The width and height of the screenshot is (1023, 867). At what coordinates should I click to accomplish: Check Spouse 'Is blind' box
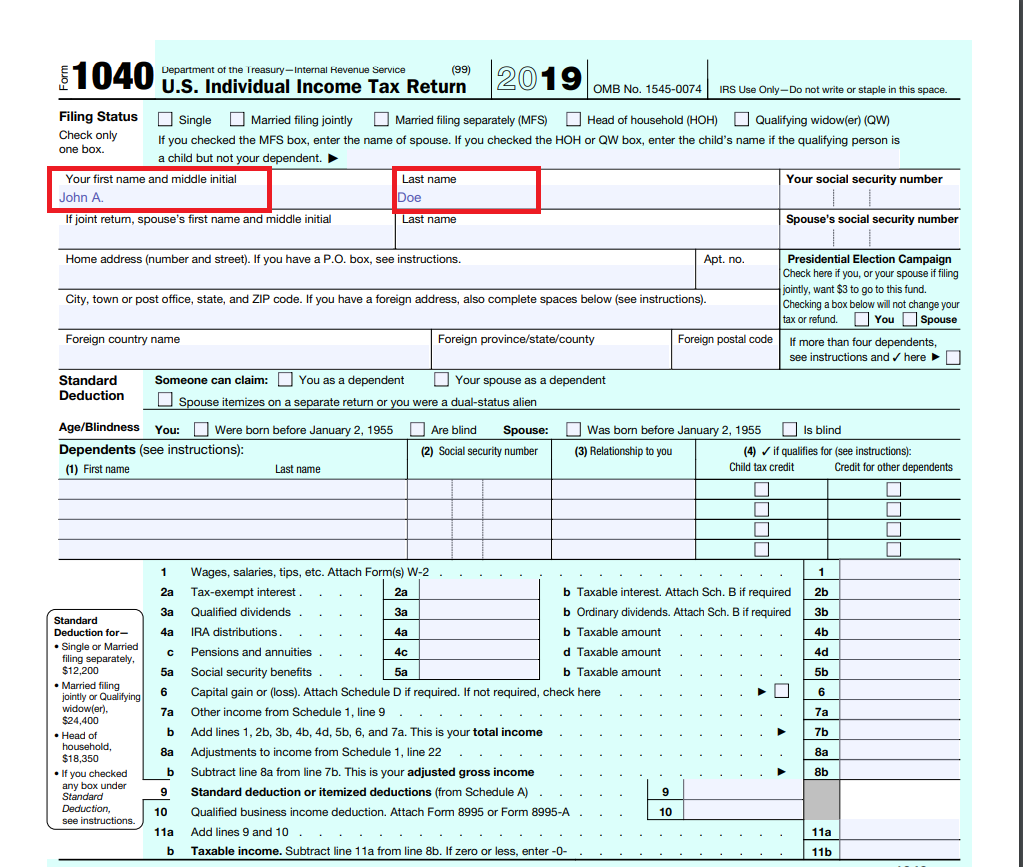[789, 429]
